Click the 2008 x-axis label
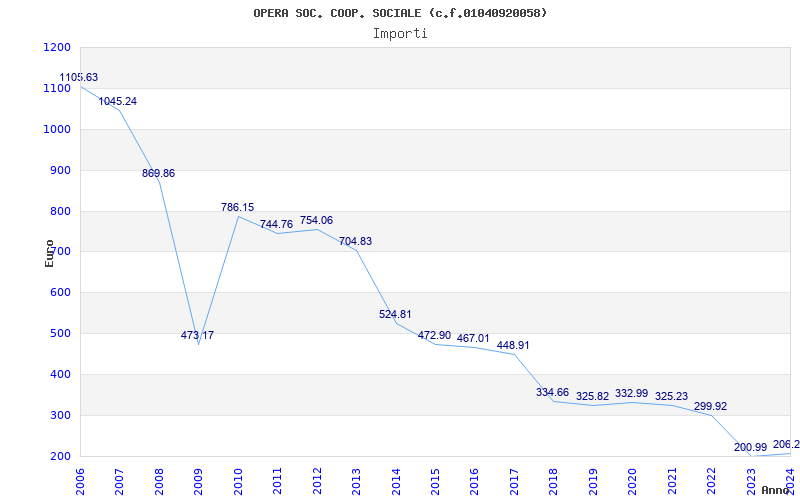This screenshot has width=800, height=500. coord(159,480)
